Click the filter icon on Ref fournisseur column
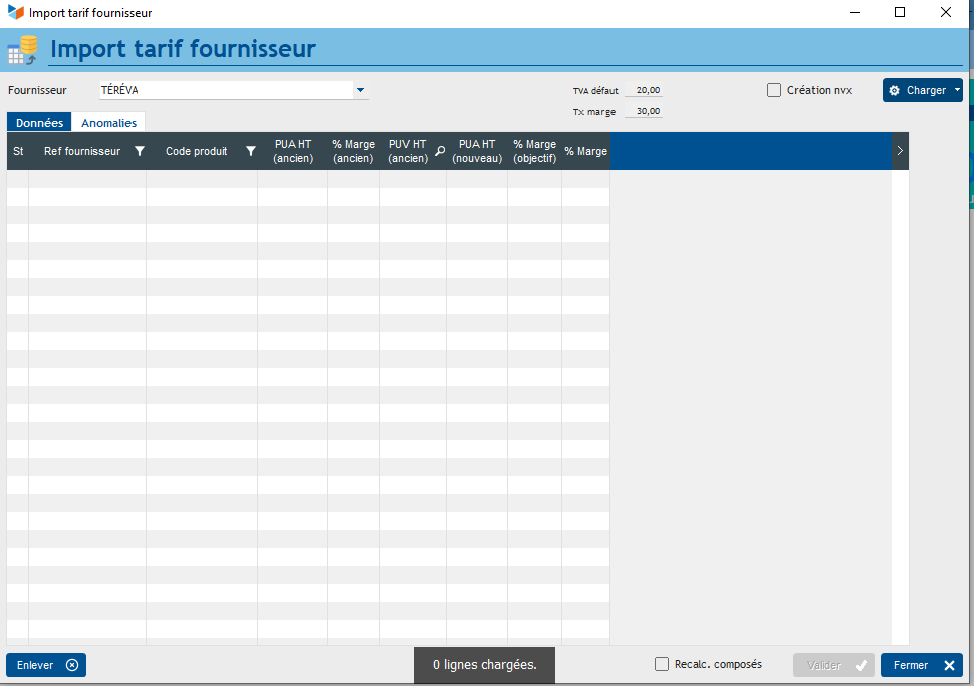Viewport: 974px width, 686px height. (140, 151)
